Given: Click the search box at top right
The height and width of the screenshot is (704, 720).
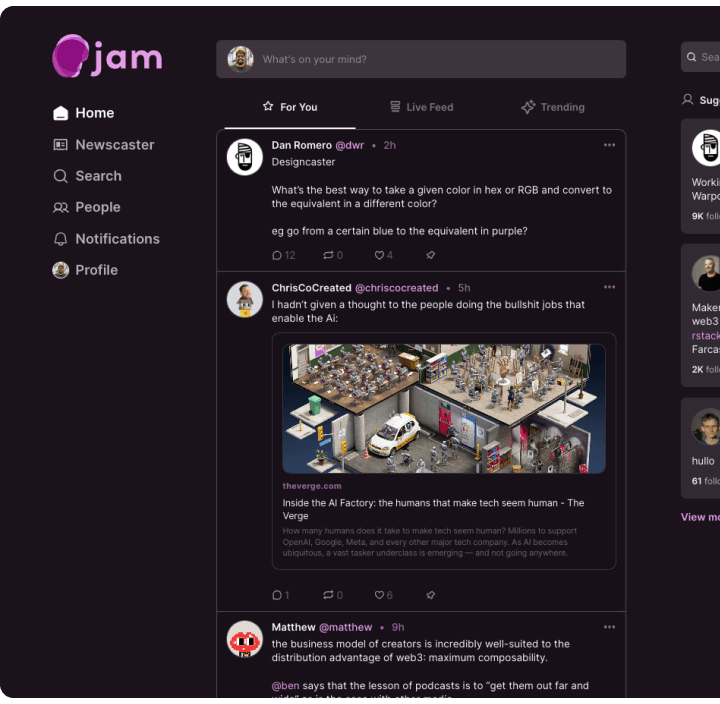Looking at the screenshot, I should [700, 57].
